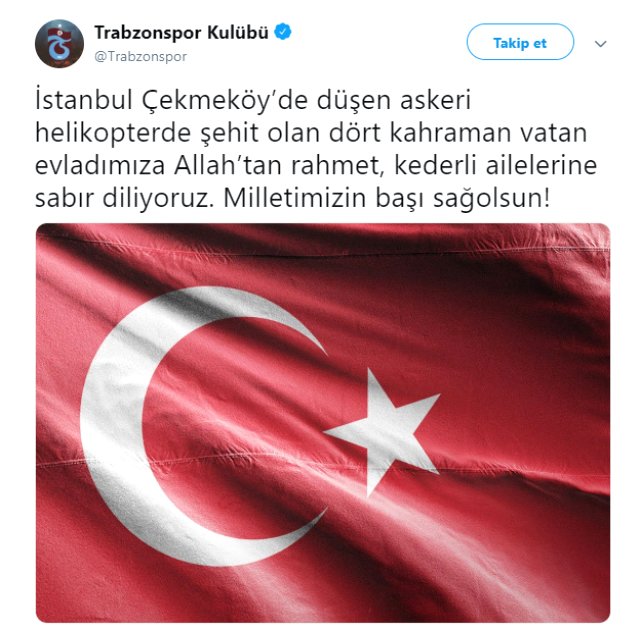Click the word şehit in the tweet
640x631 pixels.
coord(229,133)
